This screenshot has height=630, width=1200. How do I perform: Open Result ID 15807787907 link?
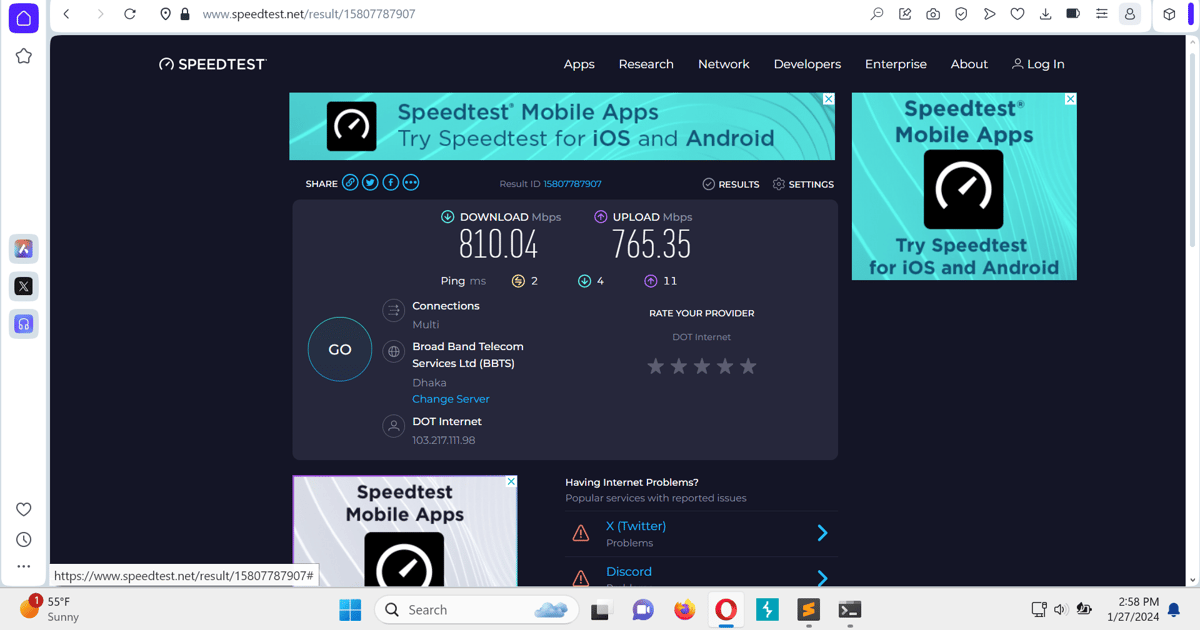click(573, 184)
